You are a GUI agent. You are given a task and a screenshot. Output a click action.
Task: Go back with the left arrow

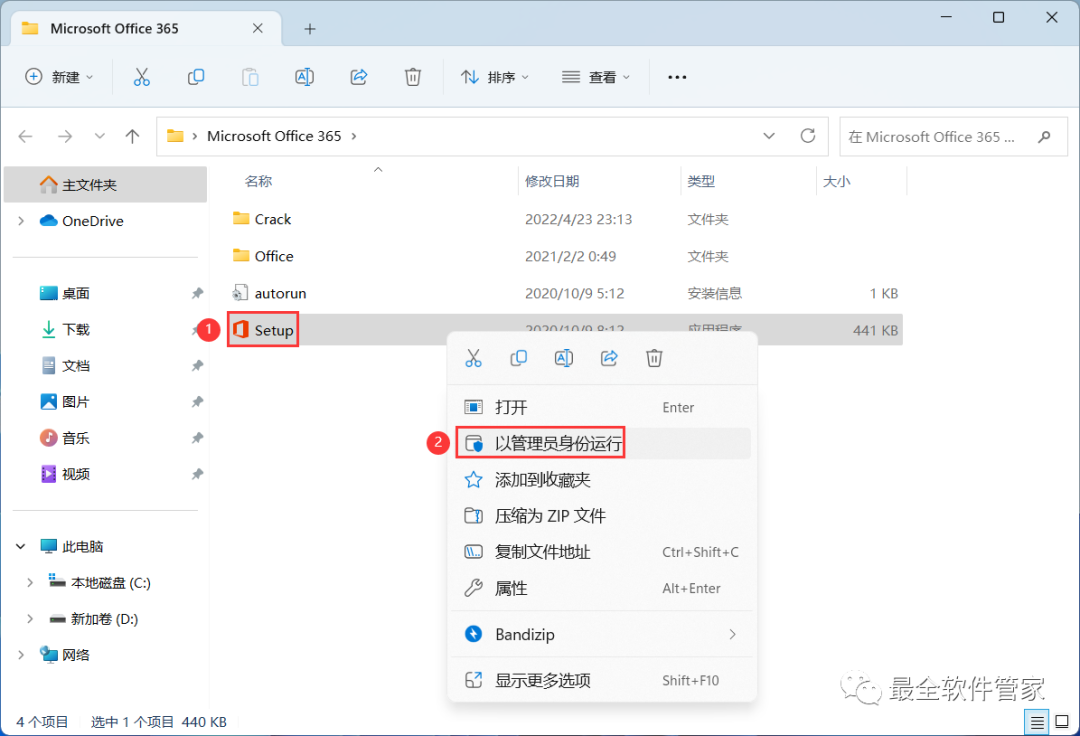tap(25, 136)
